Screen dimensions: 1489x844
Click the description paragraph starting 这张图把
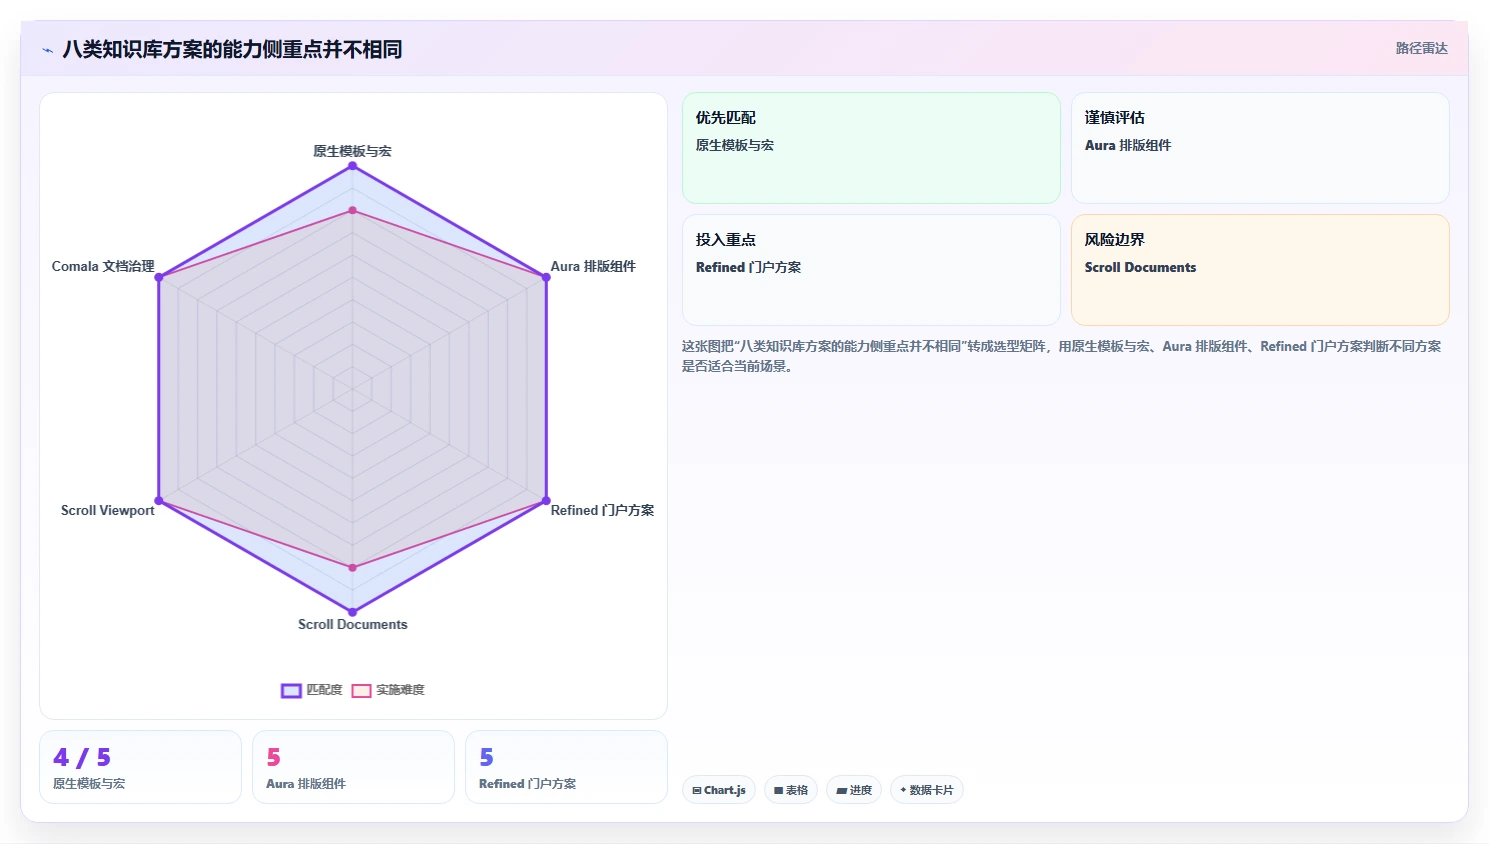(x=1061, y=356)
